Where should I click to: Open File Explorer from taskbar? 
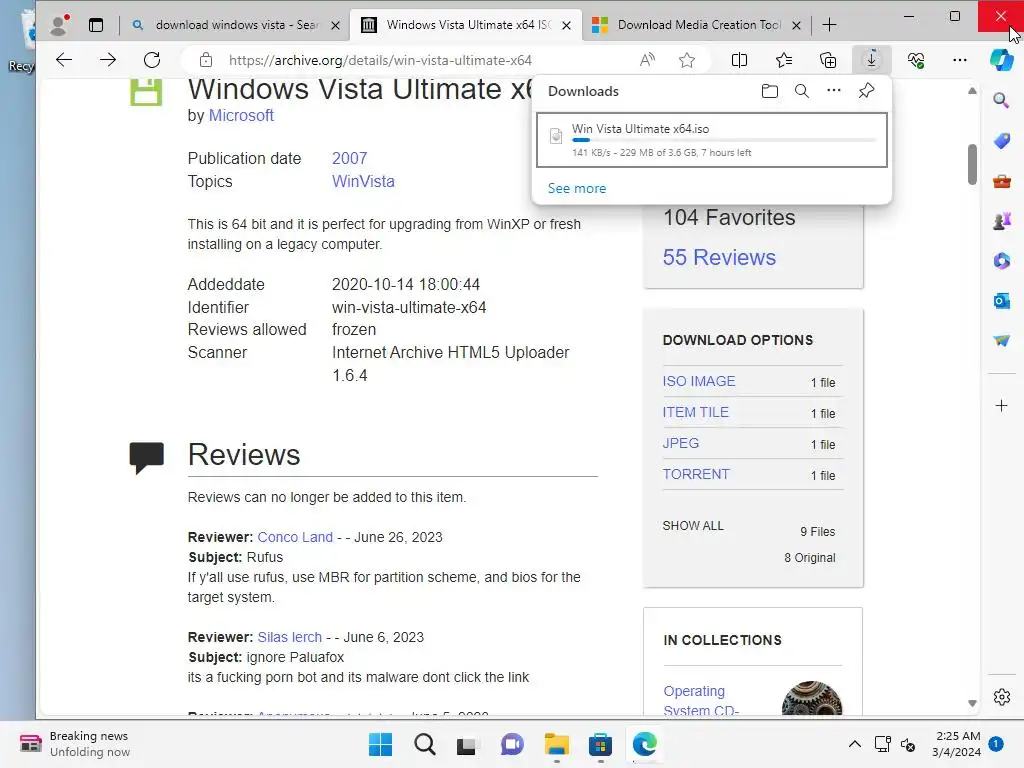[x=556, y=744]
